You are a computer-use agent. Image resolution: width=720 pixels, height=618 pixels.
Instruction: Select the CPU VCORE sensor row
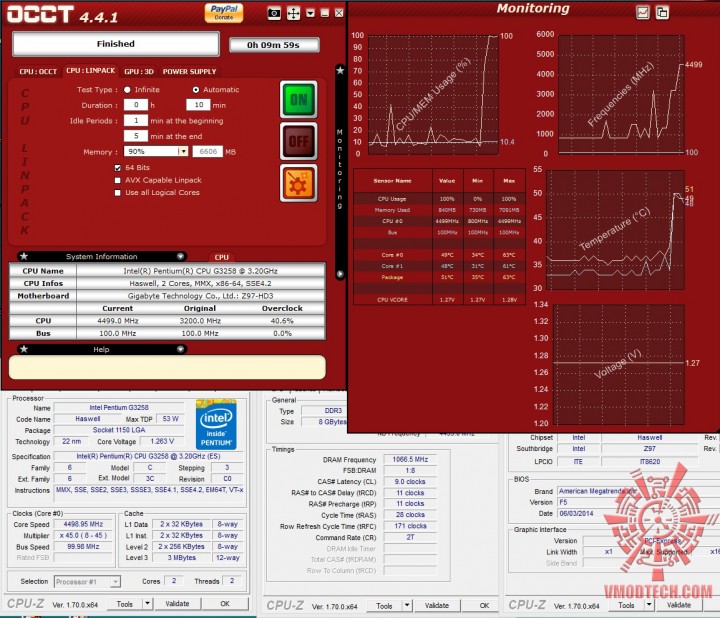pos(439,299)
